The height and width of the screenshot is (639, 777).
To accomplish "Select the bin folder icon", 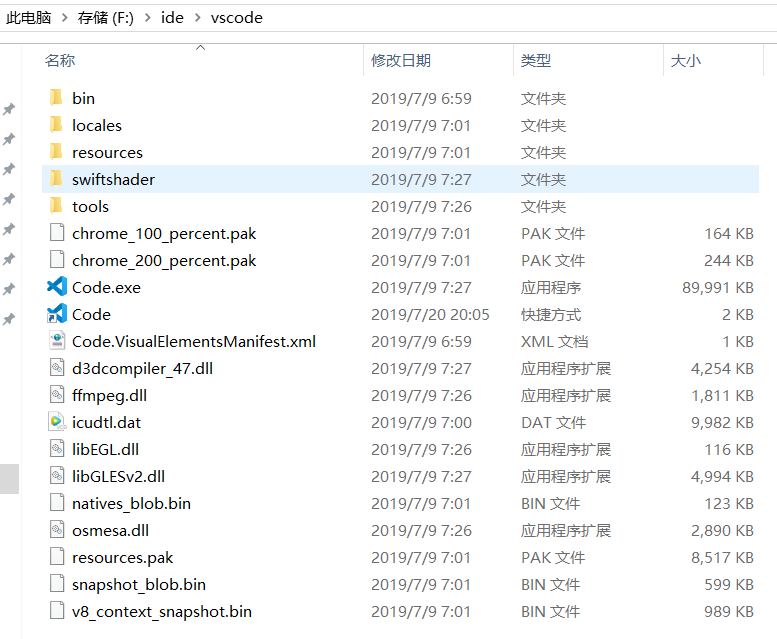I will click(56, 98).
